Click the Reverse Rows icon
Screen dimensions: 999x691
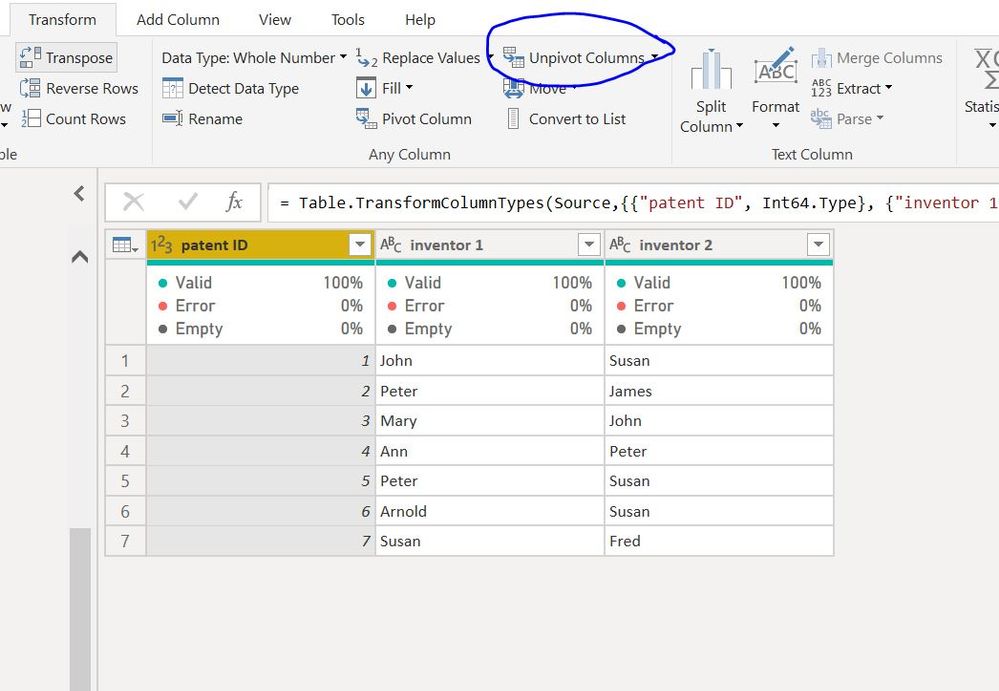[30, 88]
